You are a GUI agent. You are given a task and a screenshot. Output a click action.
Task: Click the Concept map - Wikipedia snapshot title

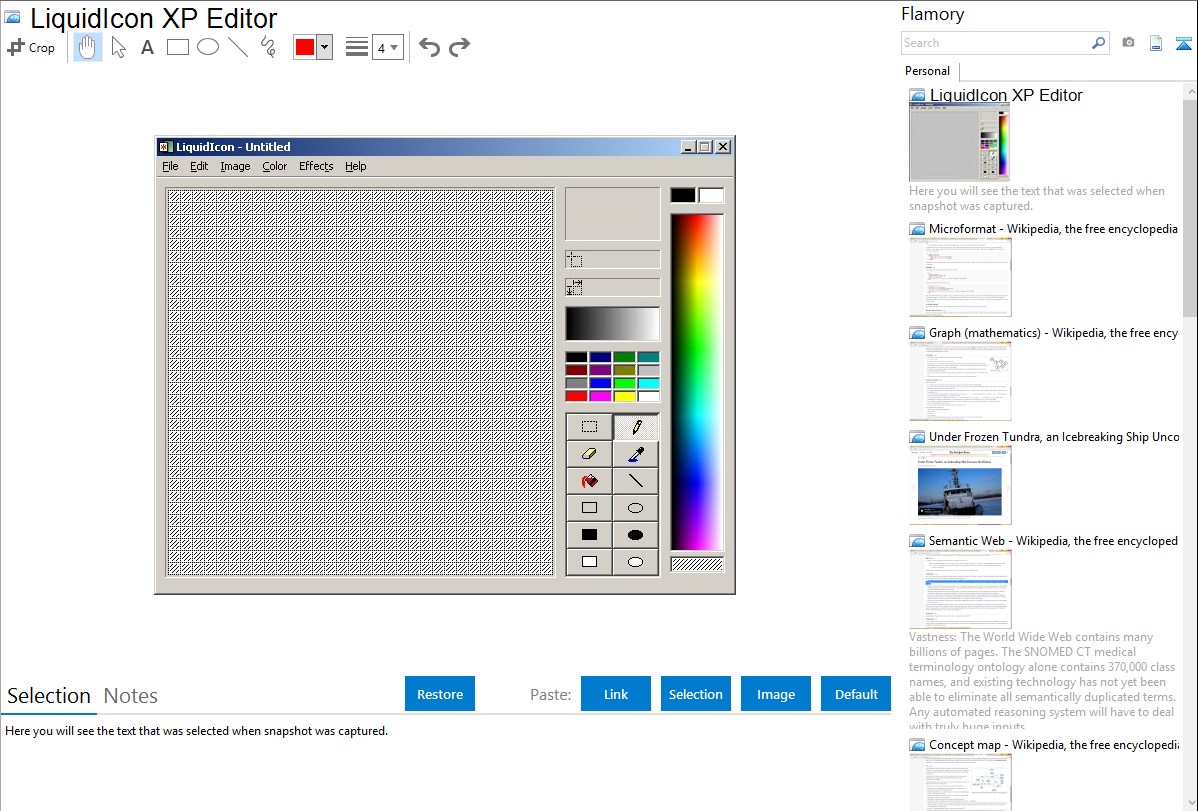(1054, 745)
